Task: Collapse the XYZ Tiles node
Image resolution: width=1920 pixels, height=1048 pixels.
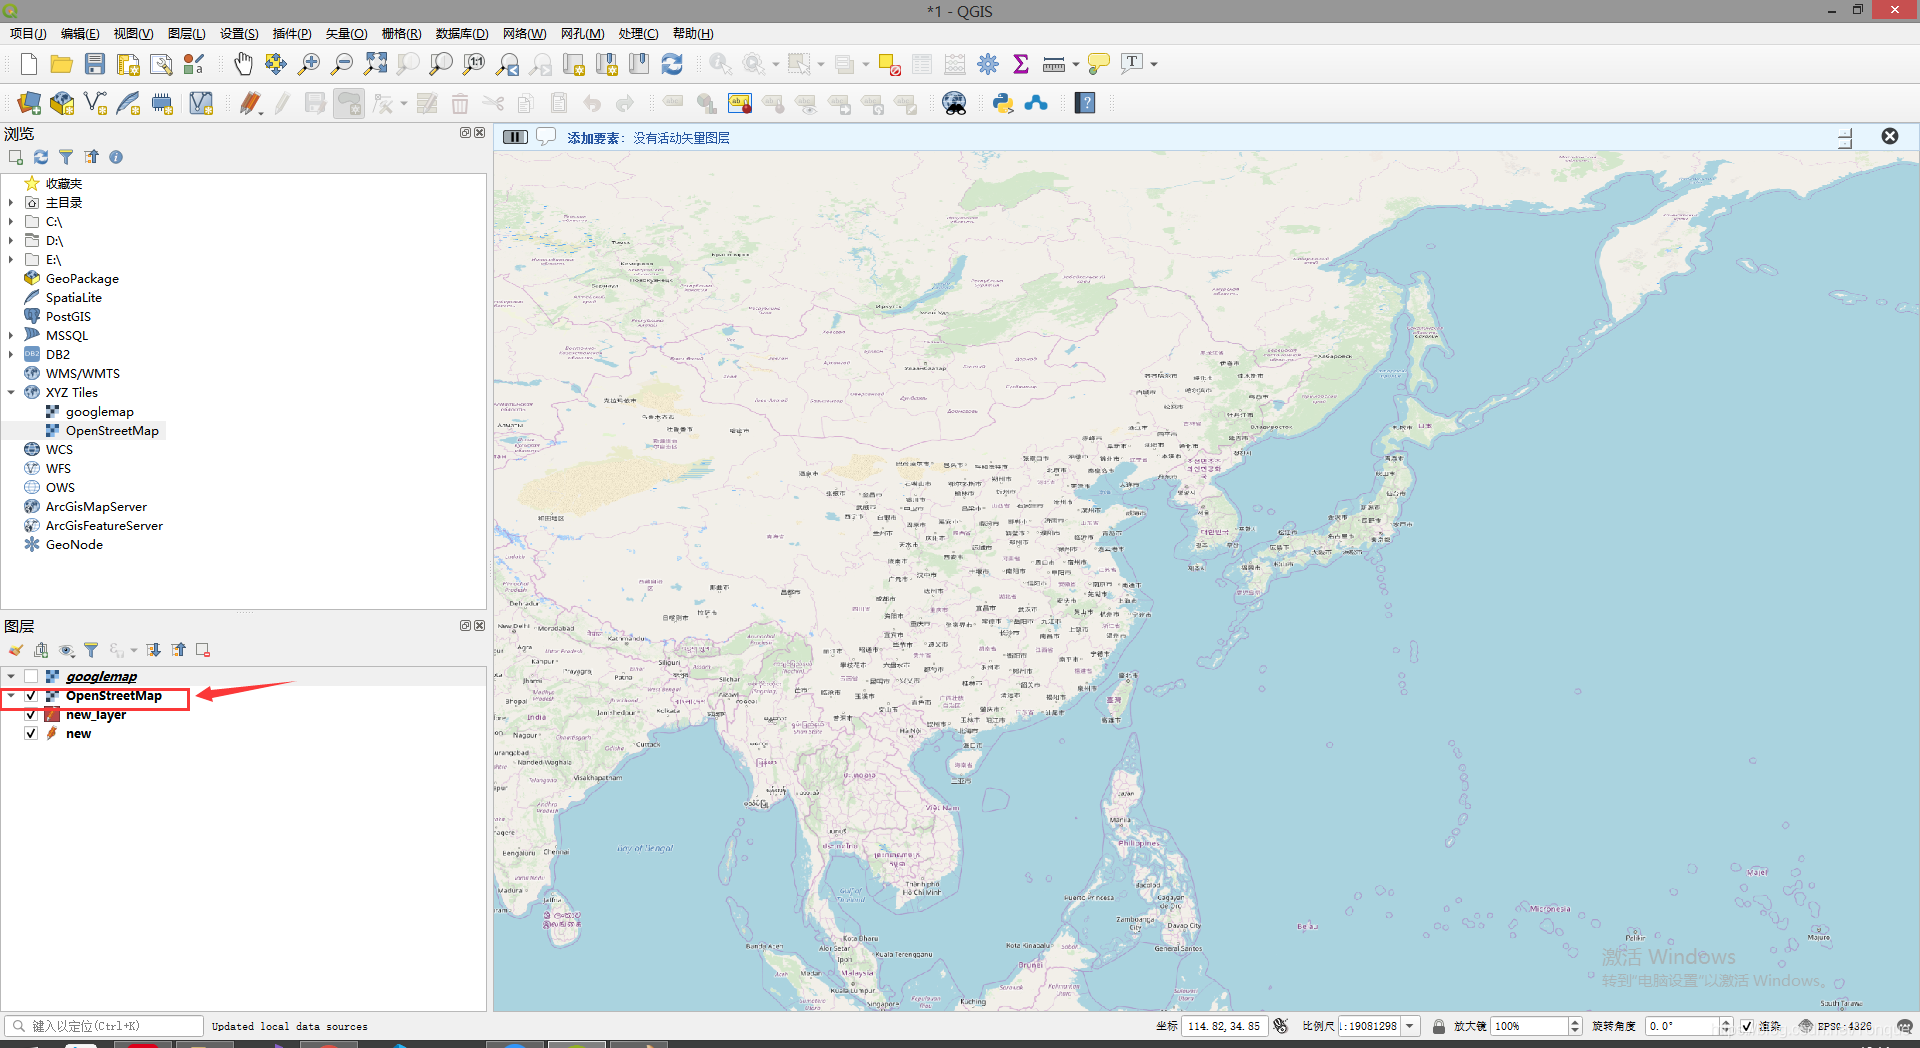Action: point(11,393)
